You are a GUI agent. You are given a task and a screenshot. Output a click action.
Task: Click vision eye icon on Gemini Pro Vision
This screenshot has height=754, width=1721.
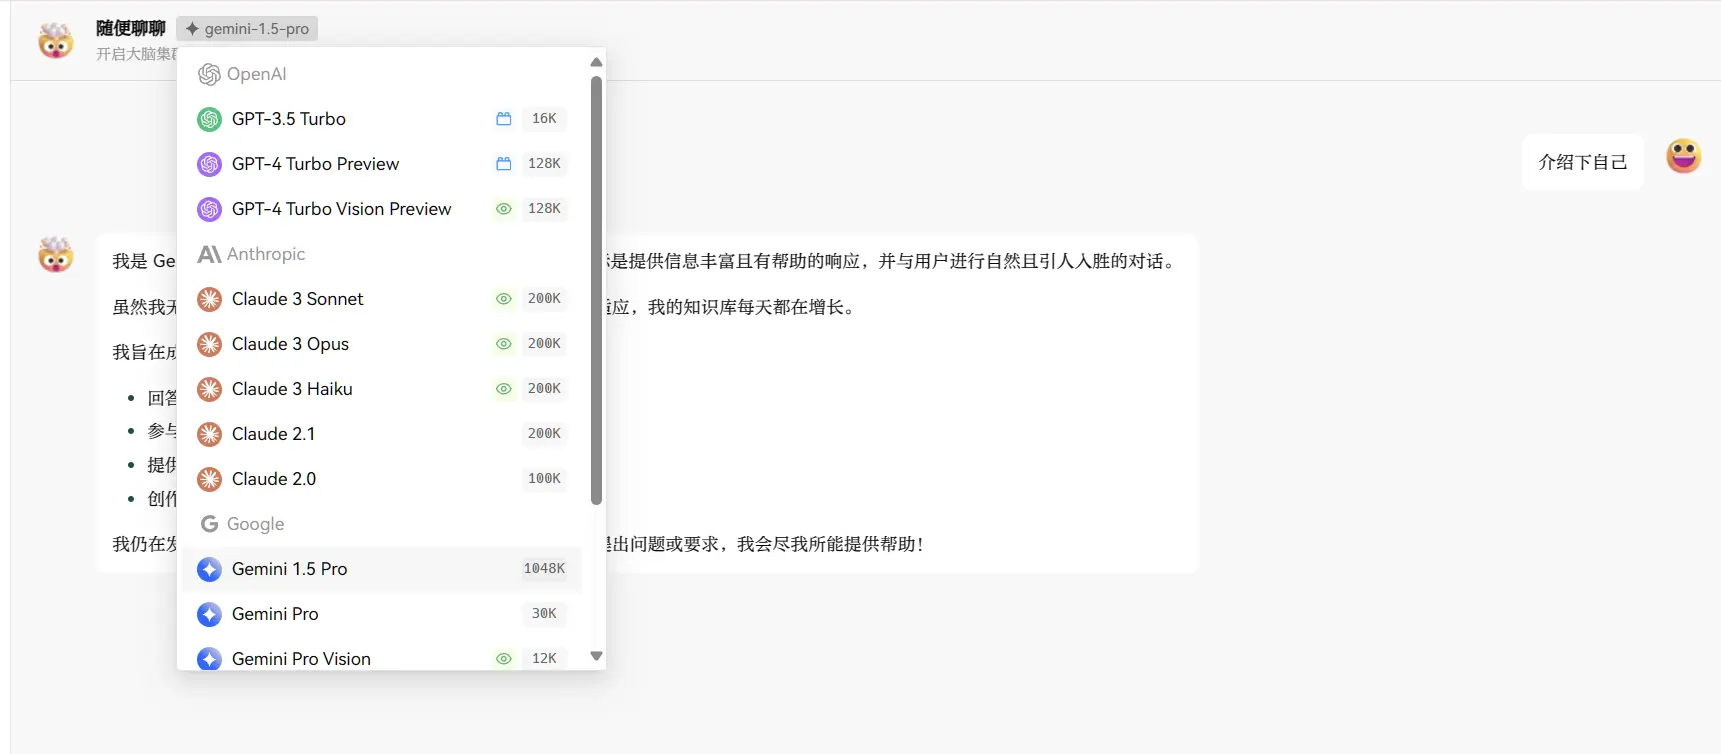(504, 658)
